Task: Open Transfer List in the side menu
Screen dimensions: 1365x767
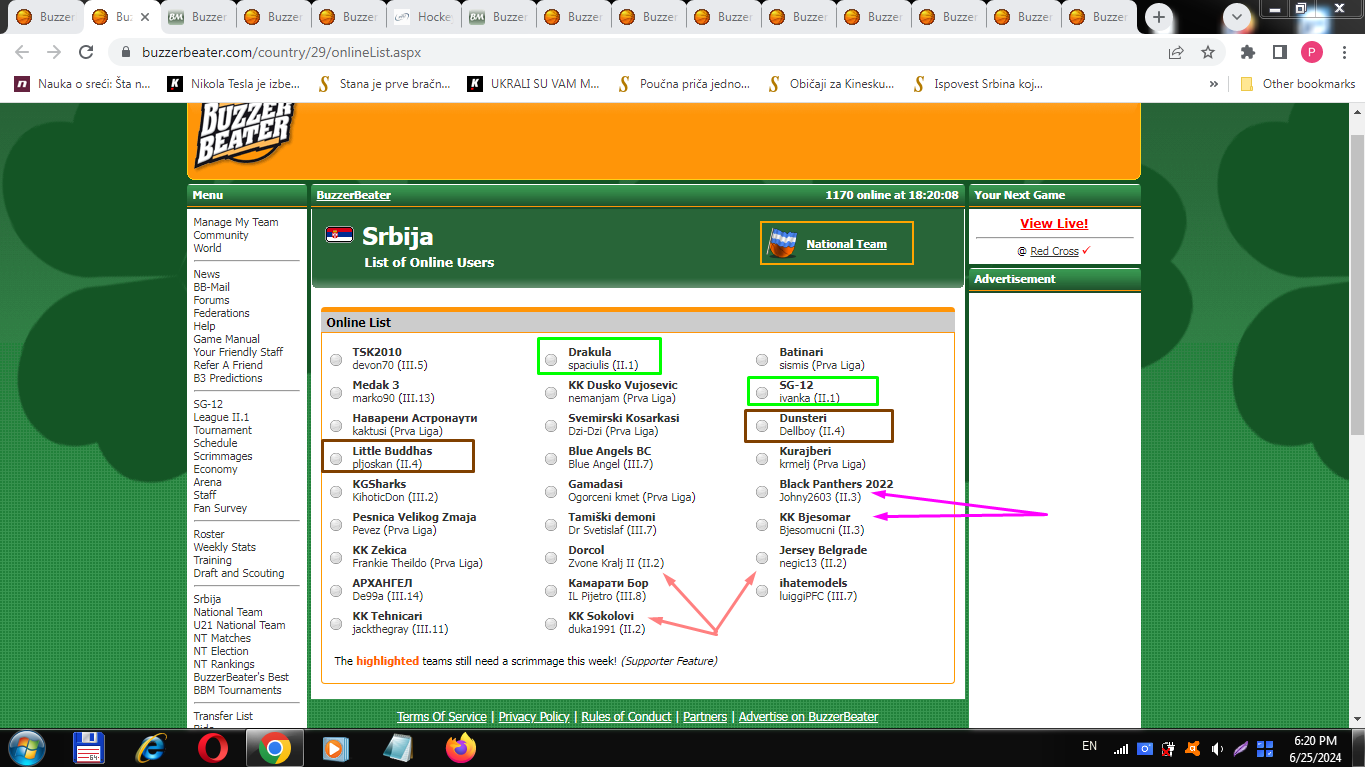Action: [223, 716]
